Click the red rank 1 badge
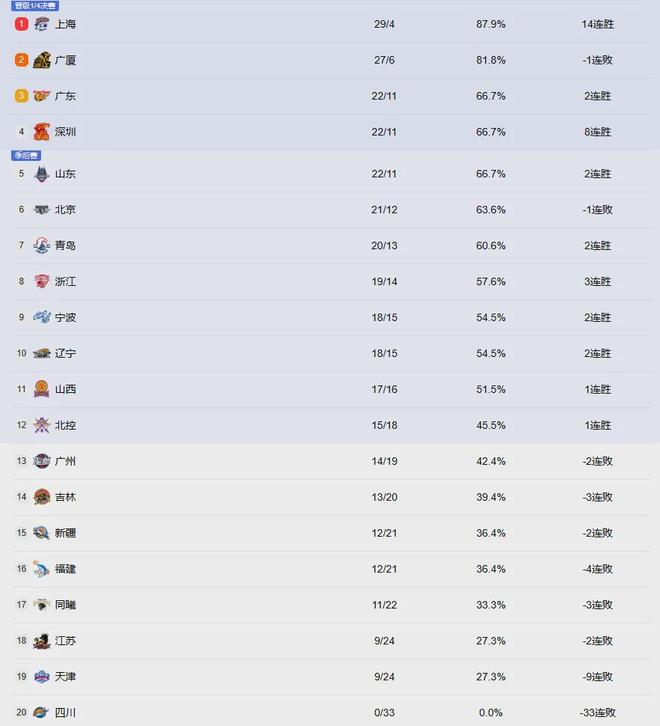The height and width of the screenshot is (726, 660). tap(21, 24)
